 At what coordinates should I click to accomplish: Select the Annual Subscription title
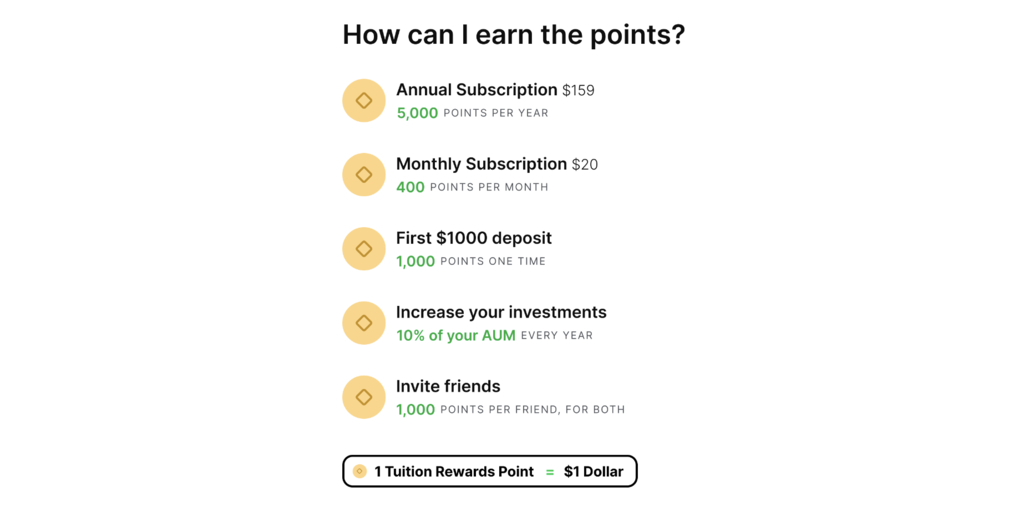pos(476,90)
